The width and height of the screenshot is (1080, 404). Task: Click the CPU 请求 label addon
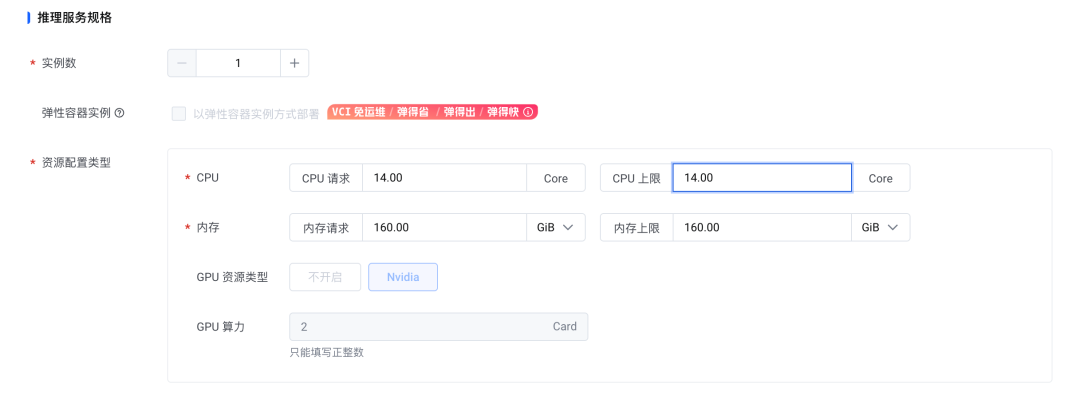point(326,178)
